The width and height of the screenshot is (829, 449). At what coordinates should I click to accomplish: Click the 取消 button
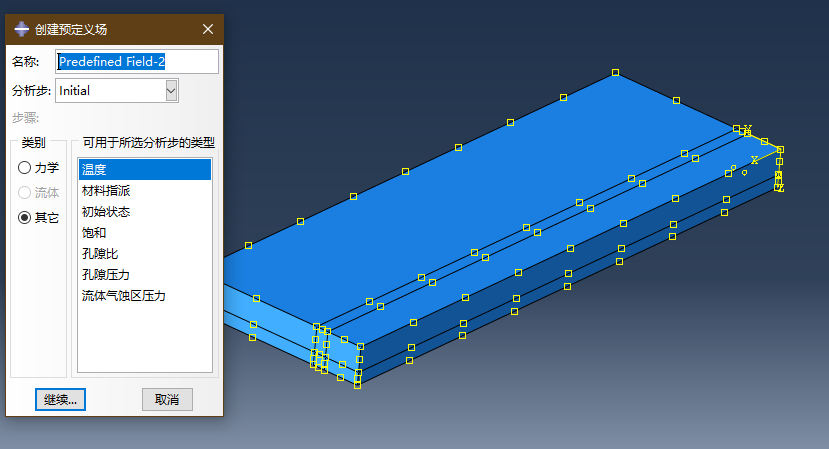click(x=167, y=399)
